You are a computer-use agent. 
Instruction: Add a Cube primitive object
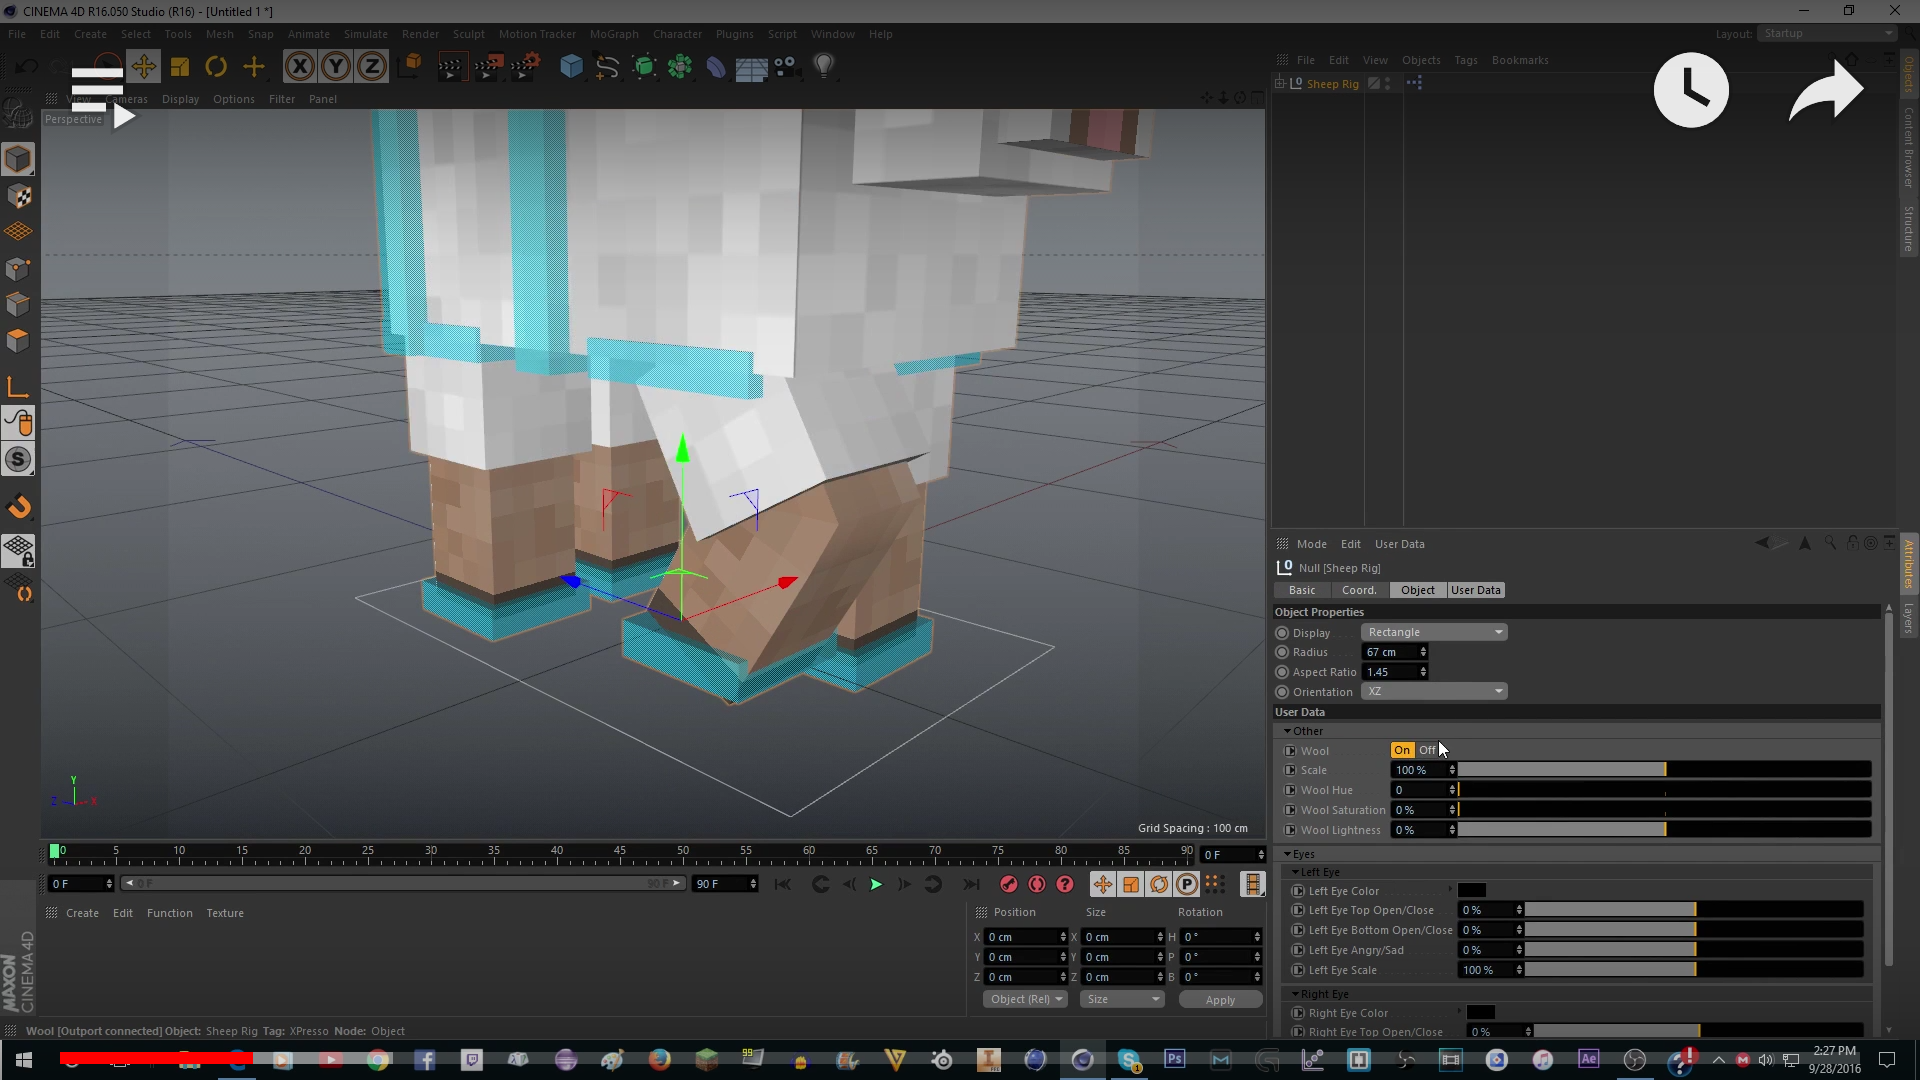(x=571, y=66)
